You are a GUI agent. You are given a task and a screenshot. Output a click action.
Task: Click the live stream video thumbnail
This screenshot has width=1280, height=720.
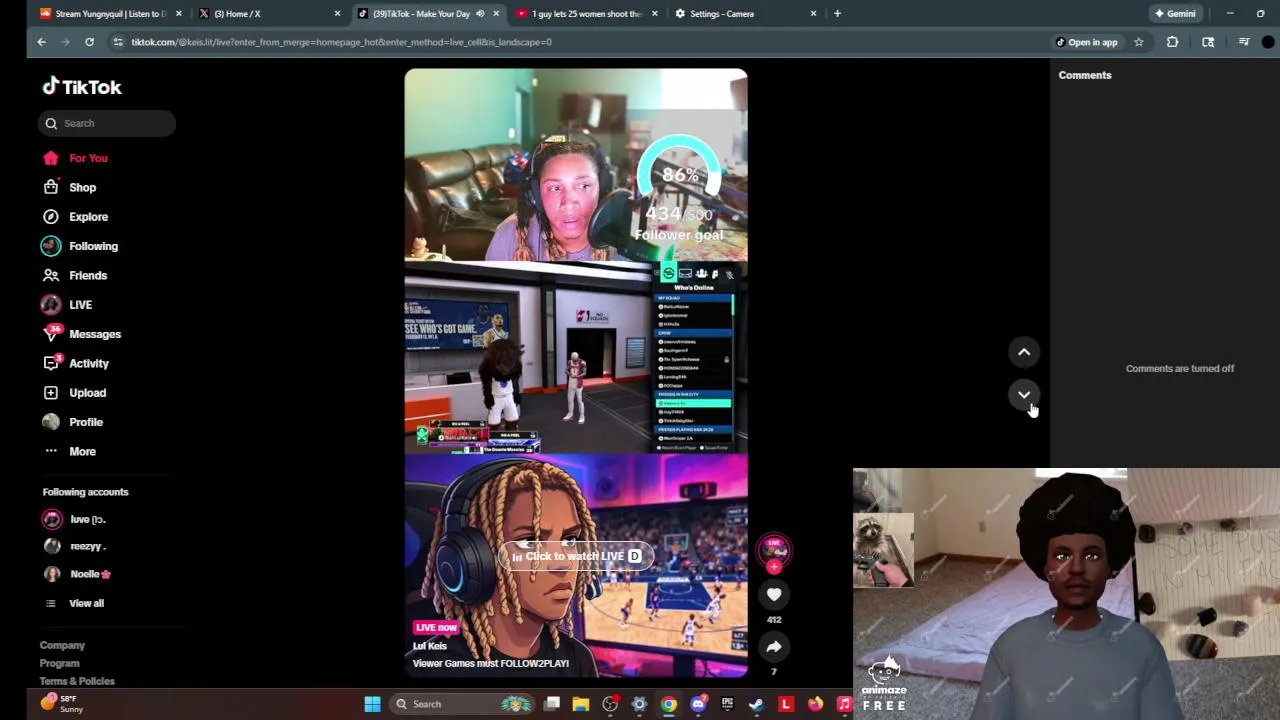[576, 373]
